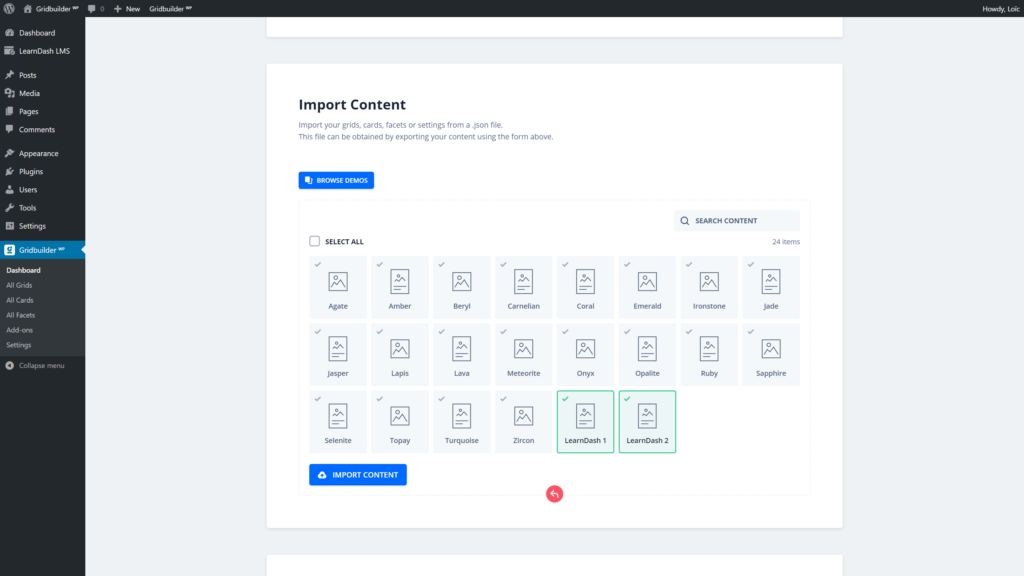
Task: Click the Lava card image icon
Action: pos(462,349)
